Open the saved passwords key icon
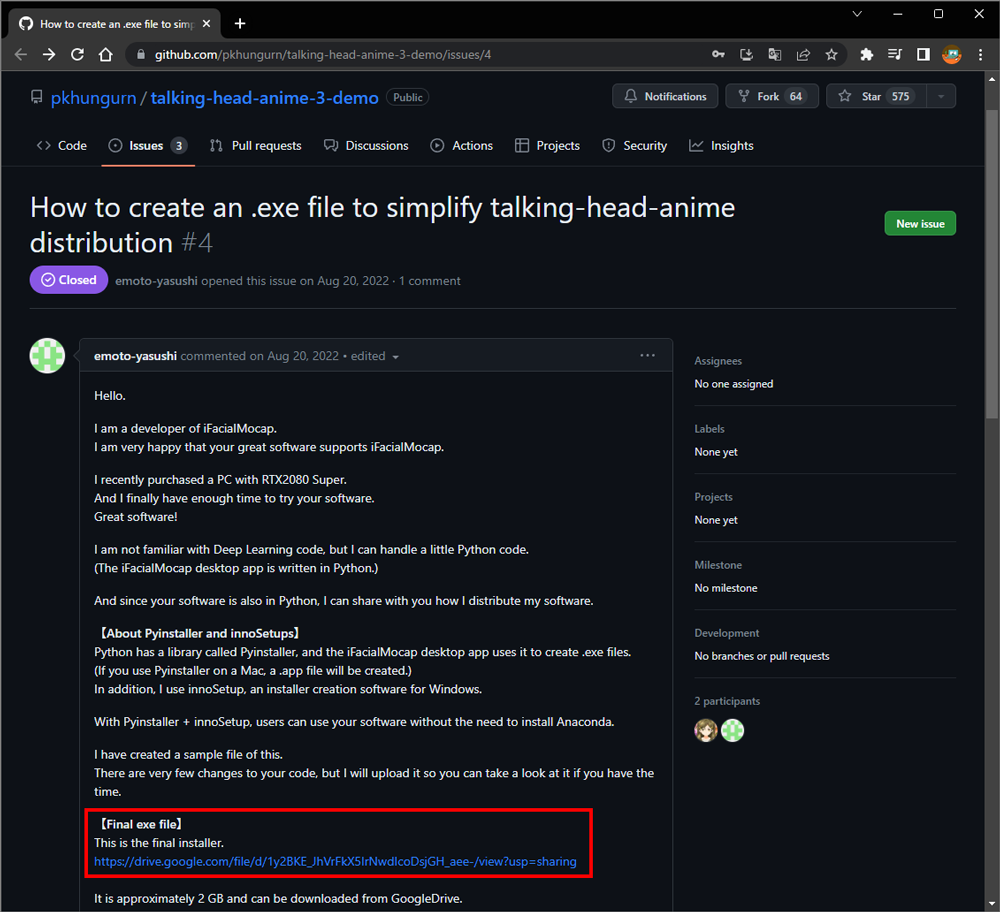This screenshot has height=912, width=1000. tap(718, 55)
